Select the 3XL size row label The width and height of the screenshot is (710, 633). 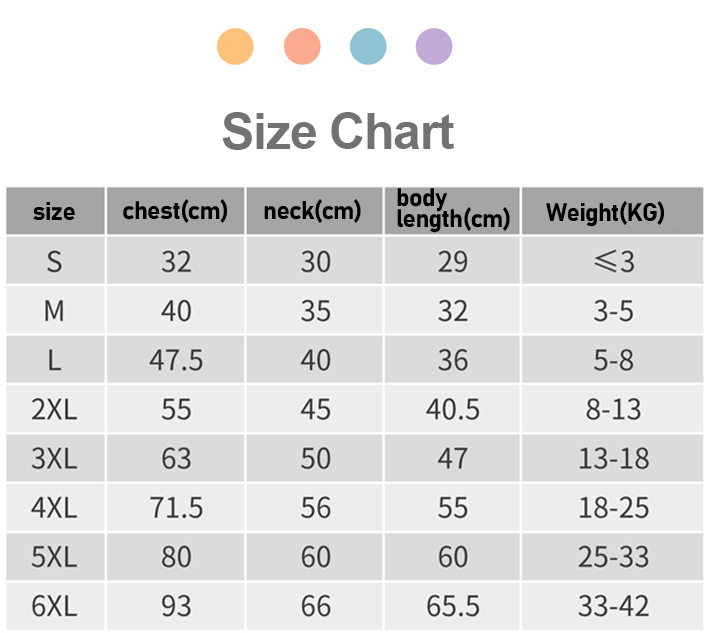click(54, 458)
